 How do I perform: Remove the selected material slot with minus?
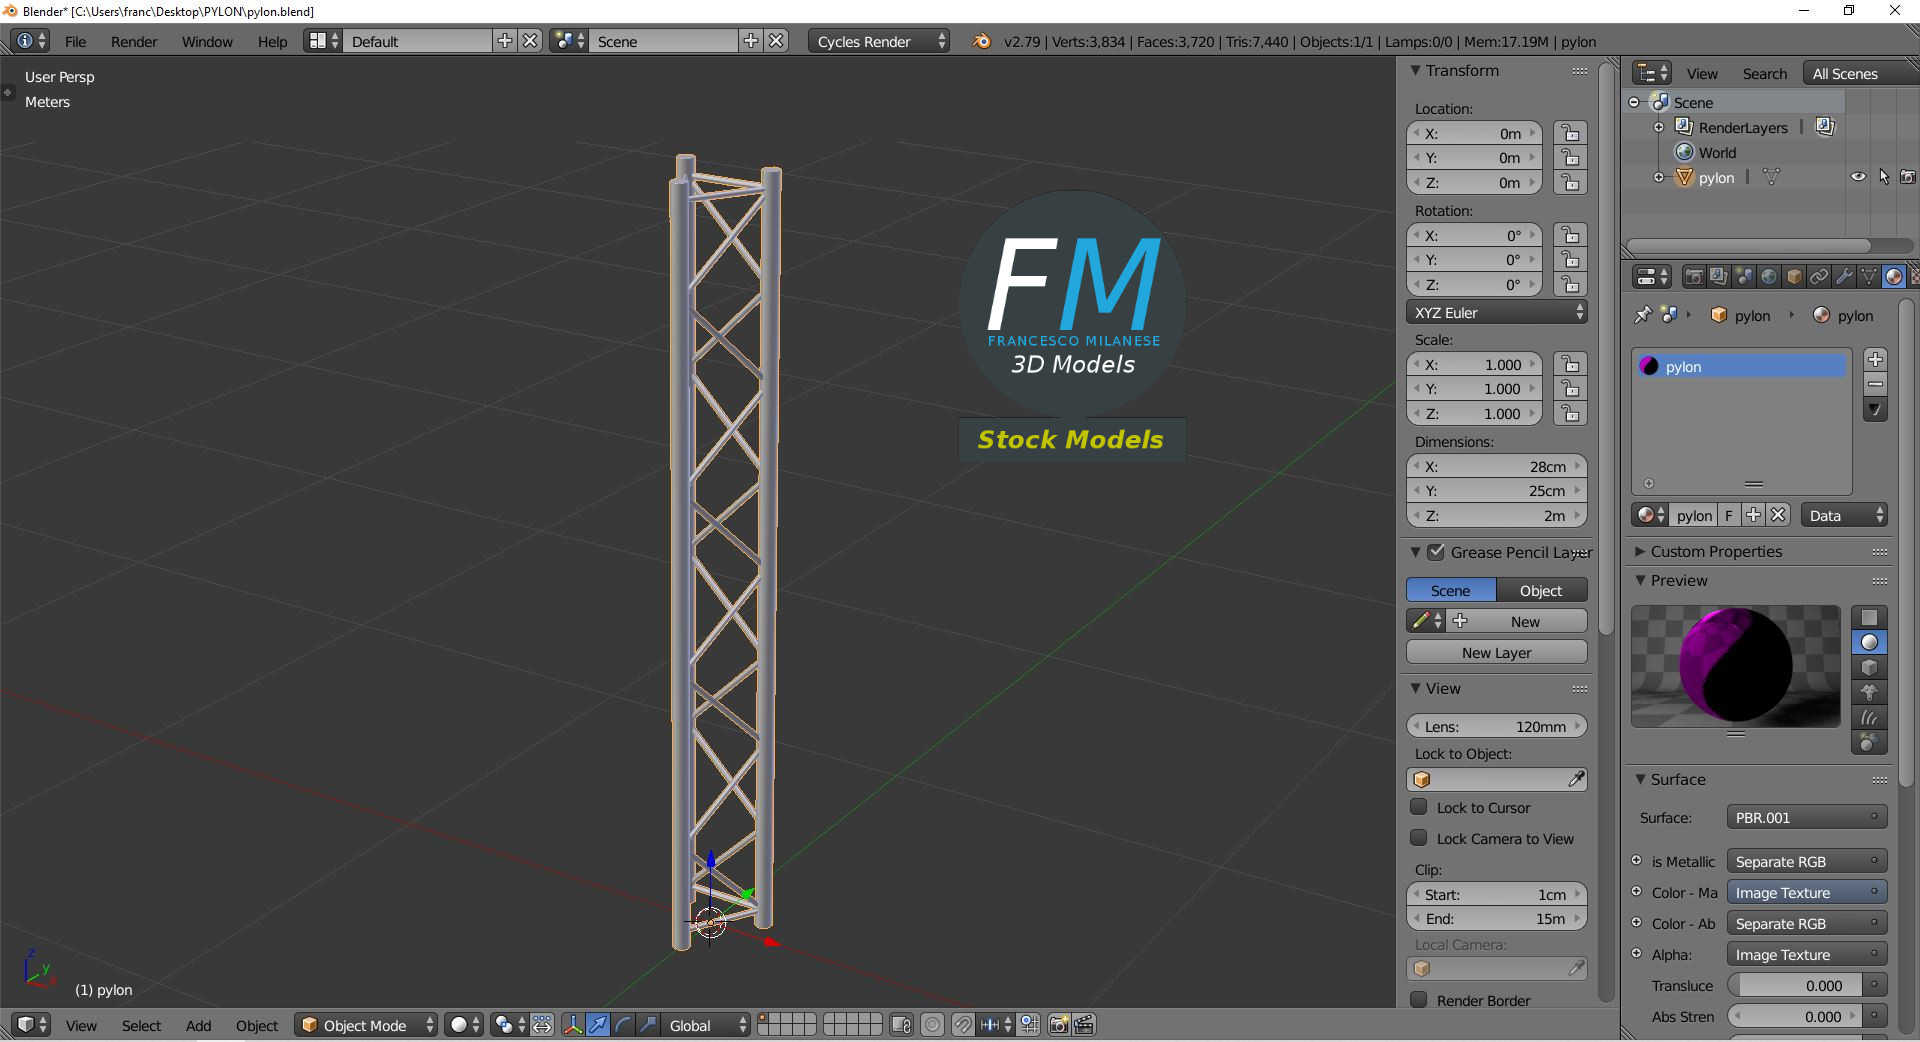click(1875, 385)
